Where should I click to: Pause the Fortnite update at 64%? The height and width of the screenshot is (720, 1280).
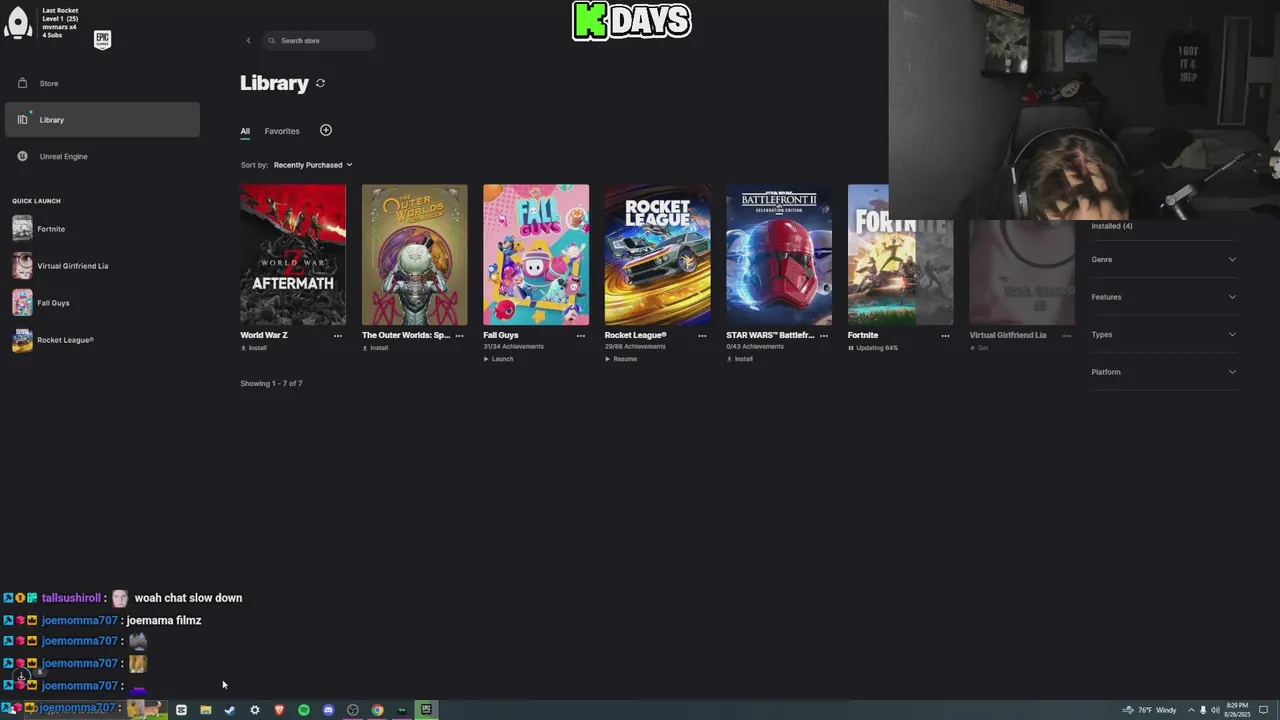873,348
